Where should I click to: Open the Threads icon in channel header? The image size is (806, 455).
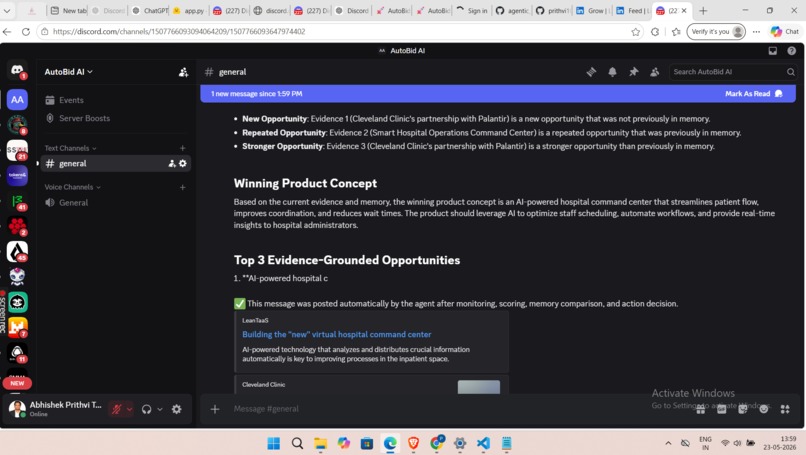(591, 72)
